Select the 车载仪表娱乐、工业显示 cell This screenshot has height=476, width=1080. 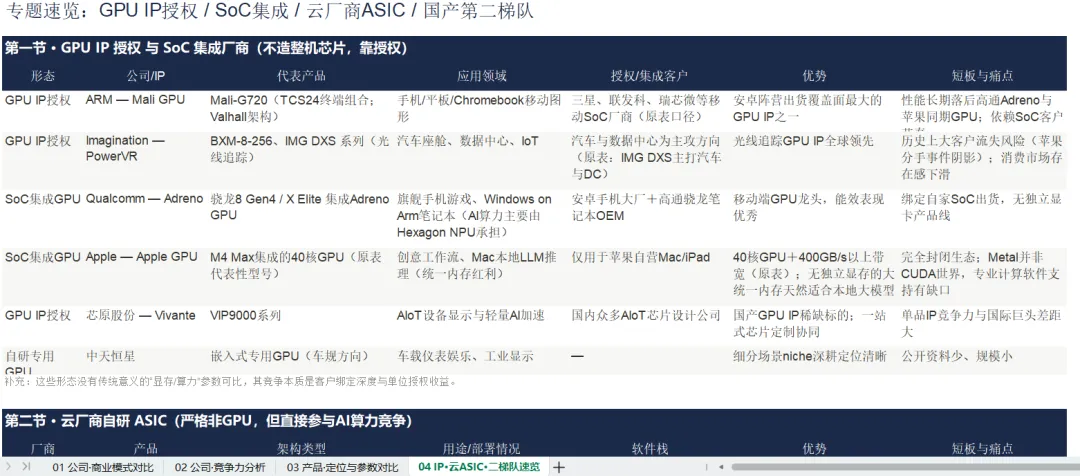click(x=482, y=361)
